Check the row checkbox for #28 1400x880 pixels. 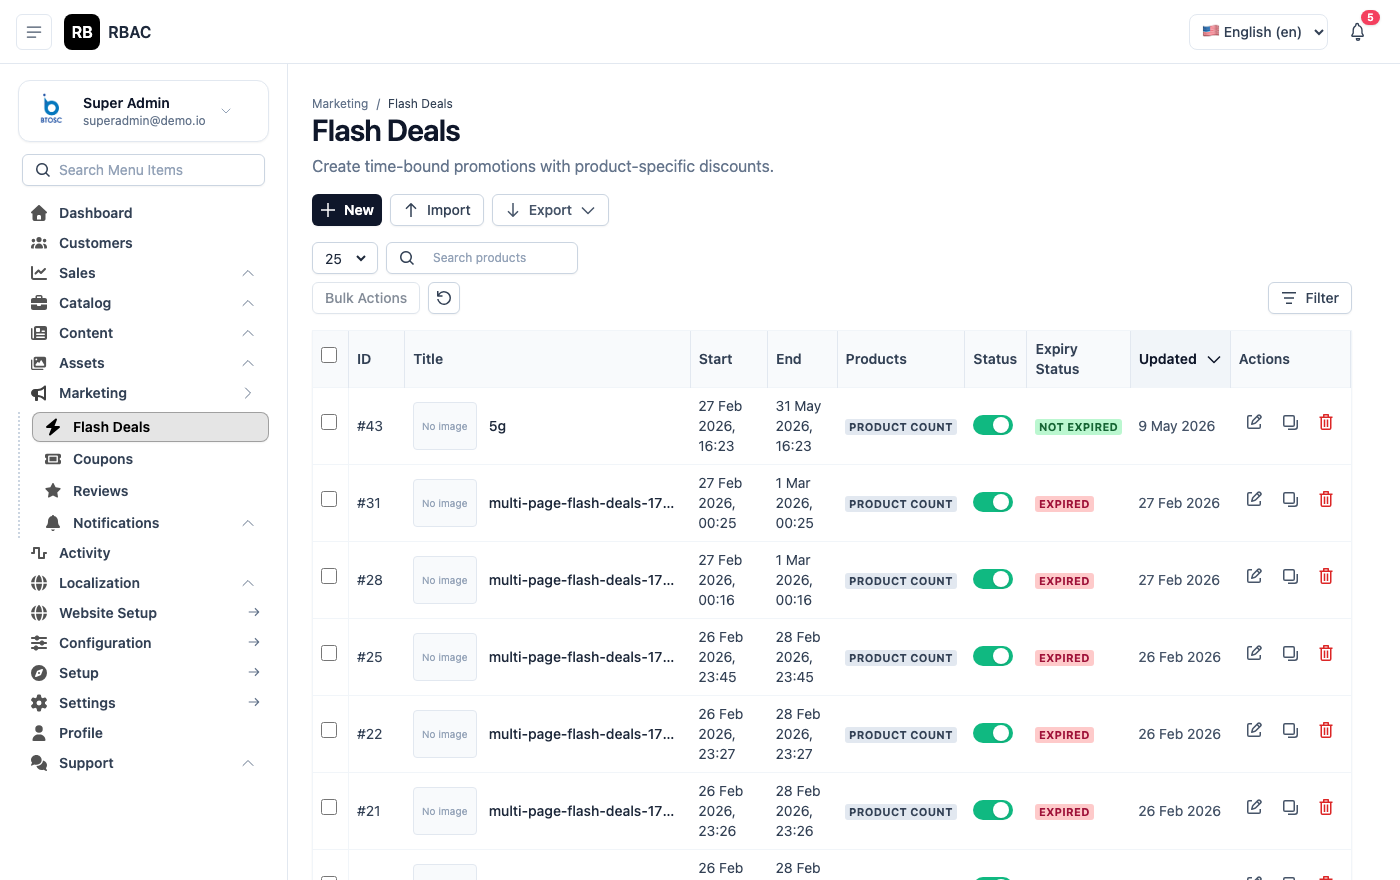coord(329,576)
